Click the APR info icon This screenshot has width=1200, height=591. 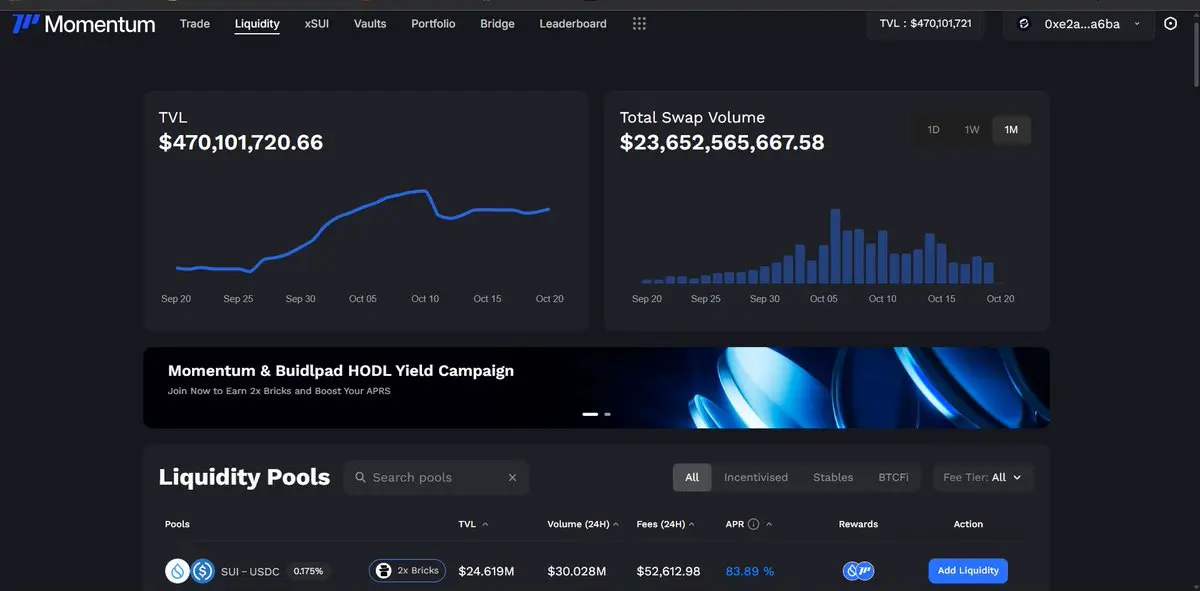point(753,524)
